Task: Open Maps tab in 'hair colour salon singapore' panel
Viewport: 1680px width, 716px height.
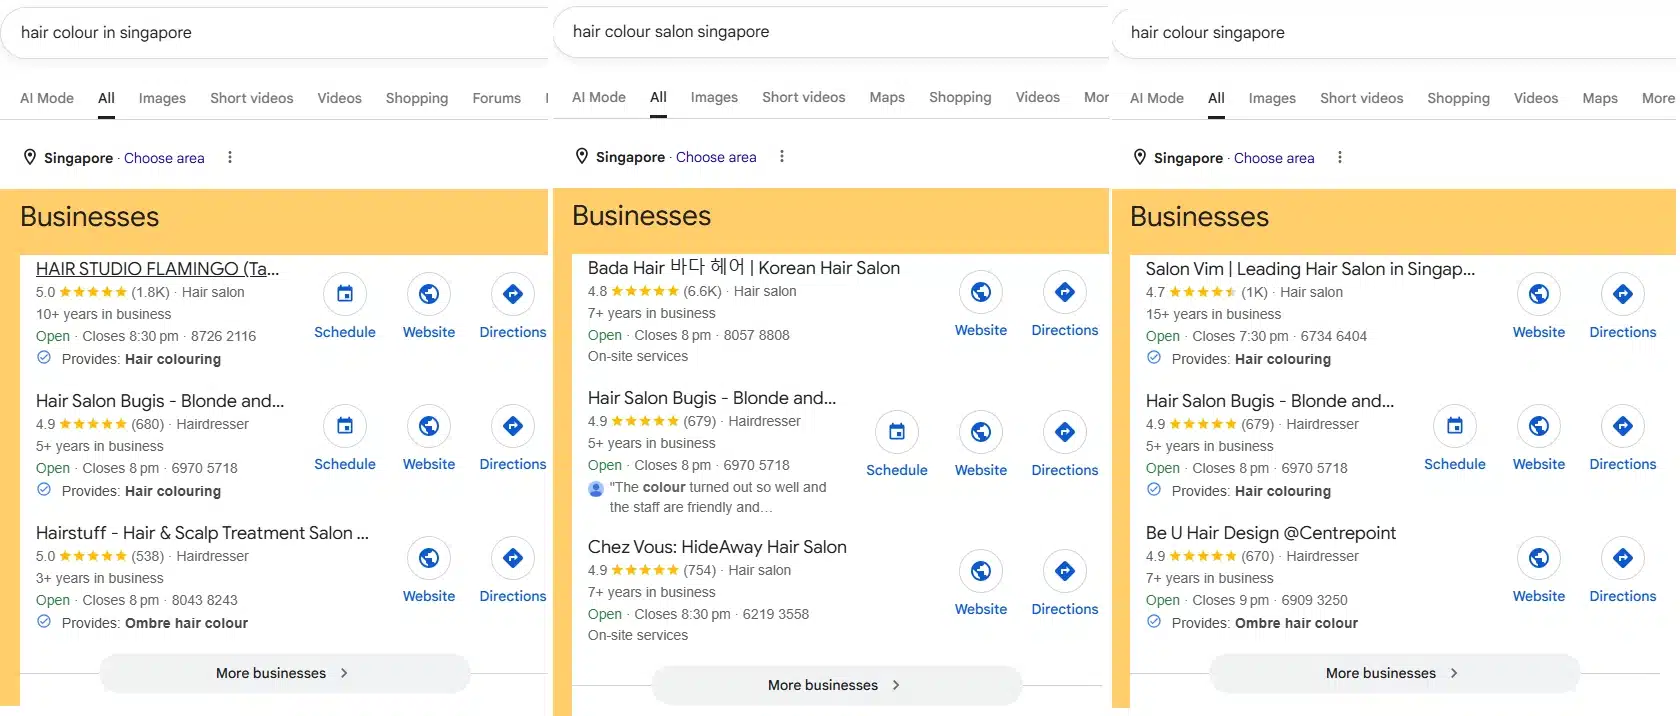Action: pos(887,97)
